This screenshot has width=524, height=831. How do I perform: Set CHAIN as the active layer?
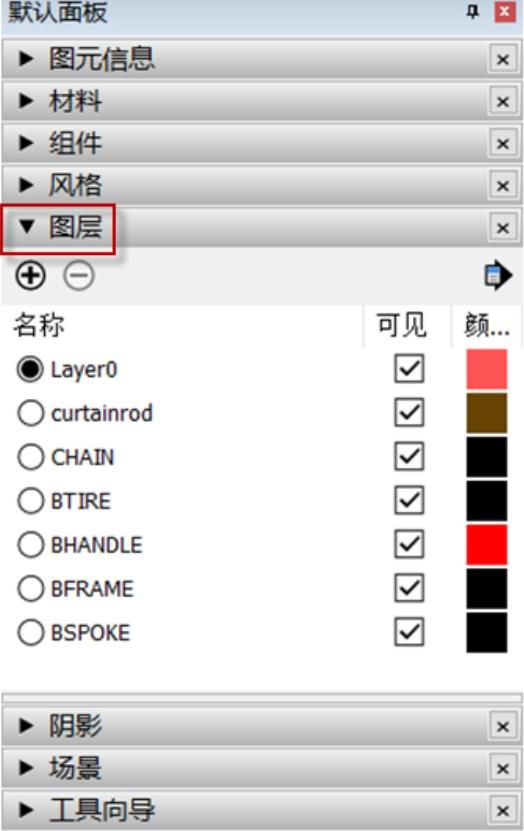tap(30, 457)
